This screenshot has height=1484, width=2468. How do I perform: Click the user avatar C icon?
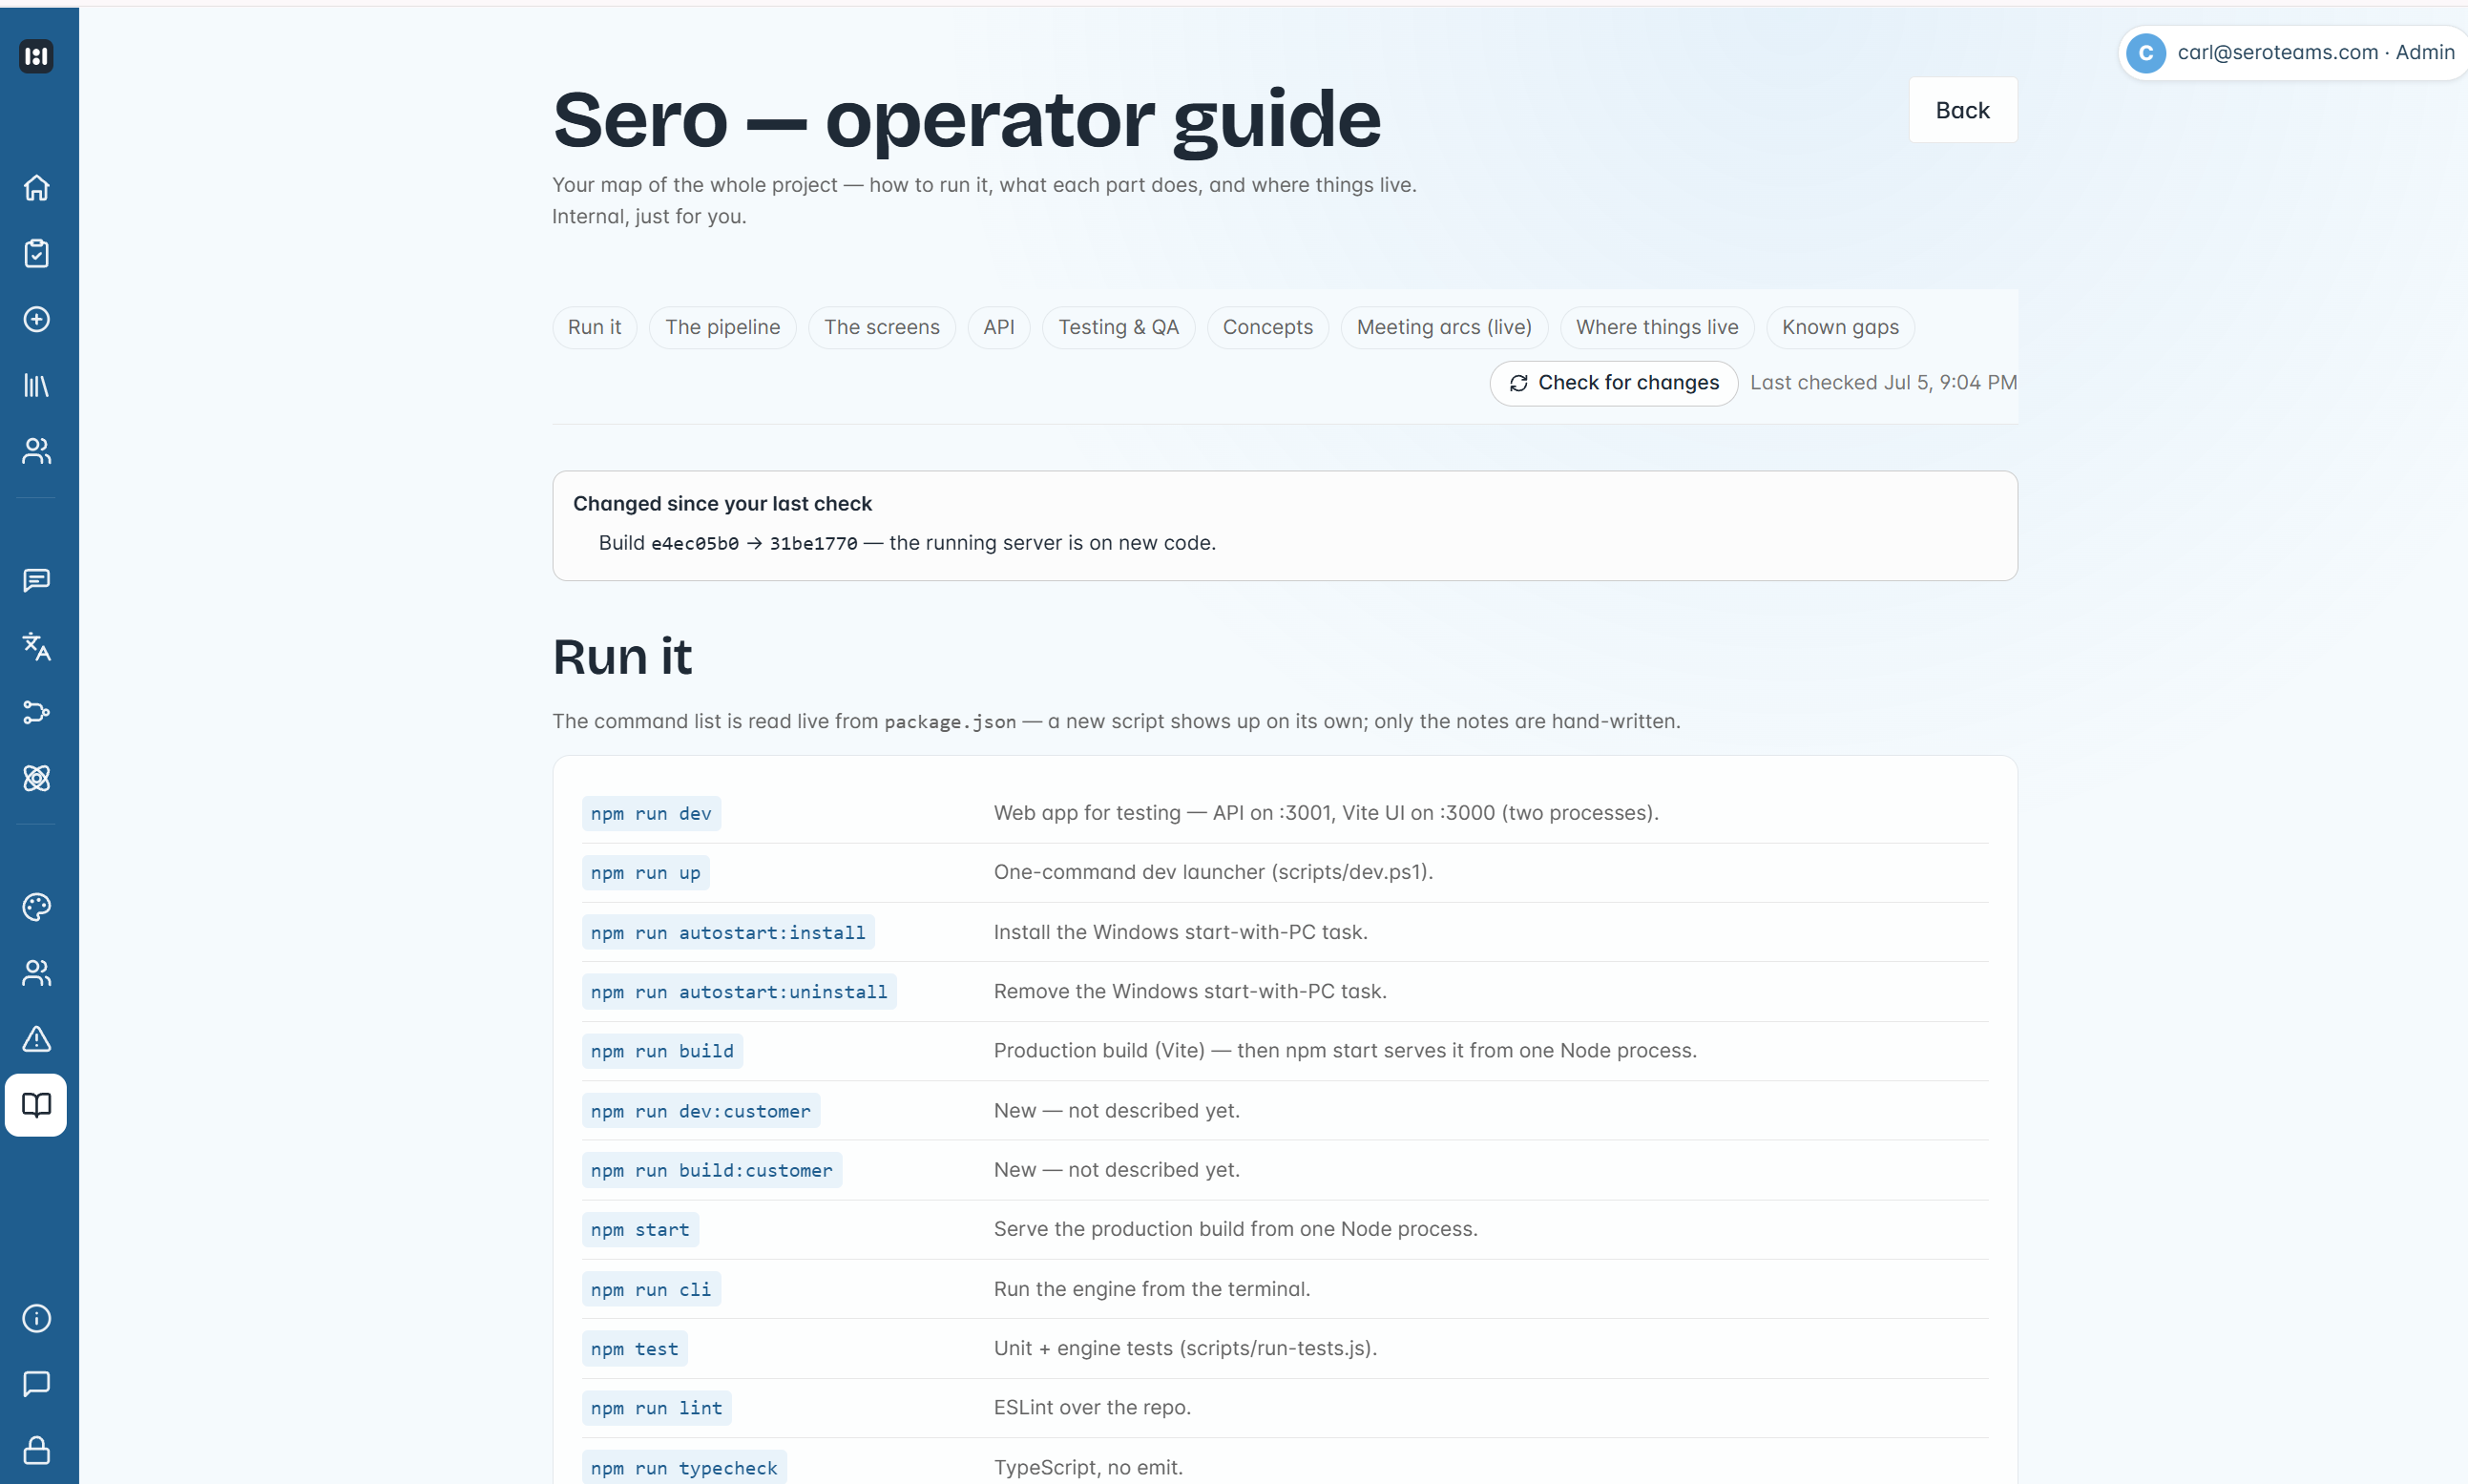(2146, 53)
